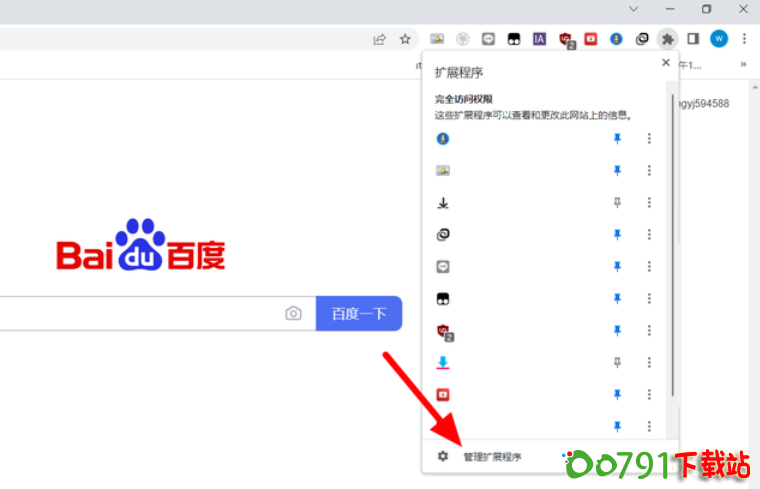Pin the blue-and-pink download arrow extension

click(x=617, y=362)
